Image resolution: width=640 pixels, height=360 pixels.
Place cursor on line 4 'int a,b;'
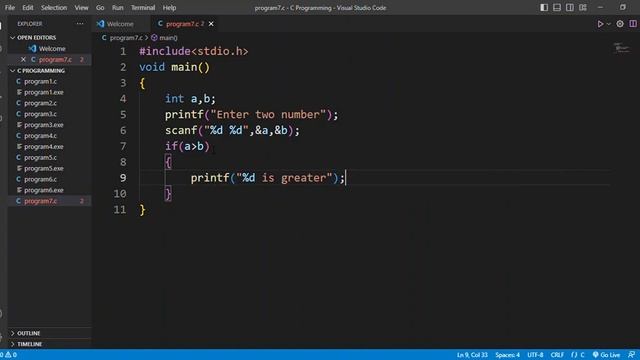click(190, 99)
